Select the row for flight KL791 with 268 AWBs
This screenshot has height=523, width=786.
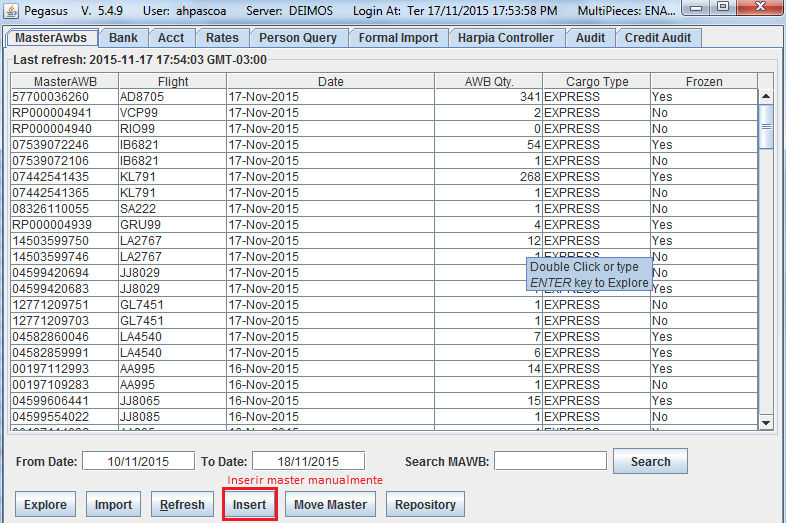click(x=384, y=177)
